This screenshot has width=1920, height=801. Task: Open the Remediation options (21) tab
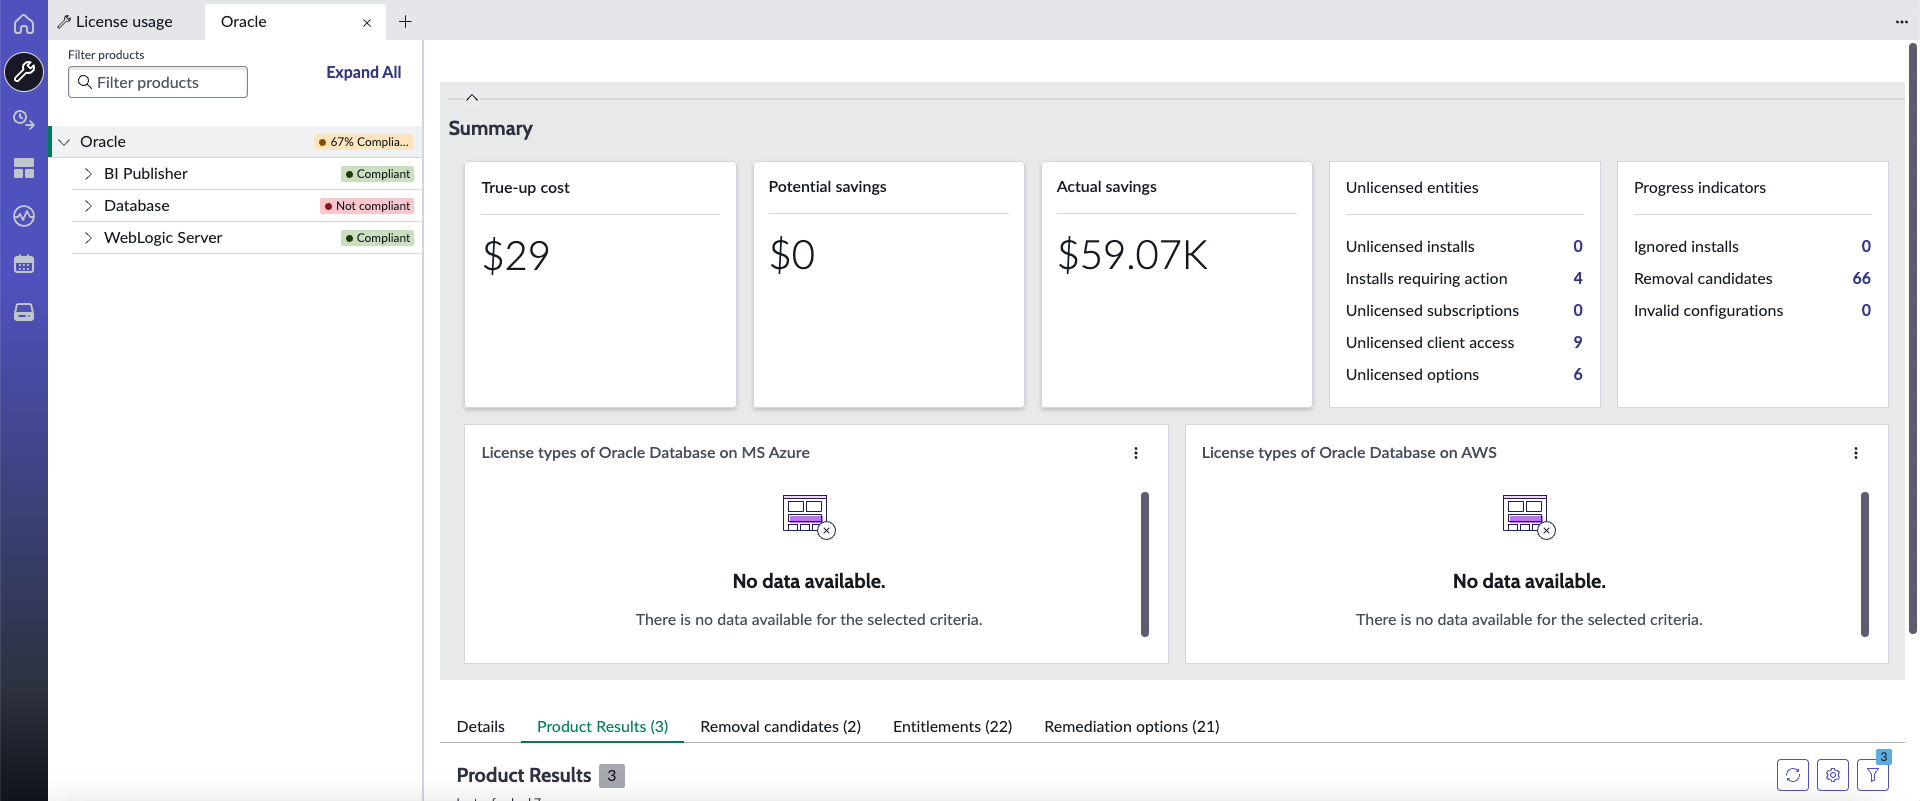pyautogui.click(x=1132, y=727)
